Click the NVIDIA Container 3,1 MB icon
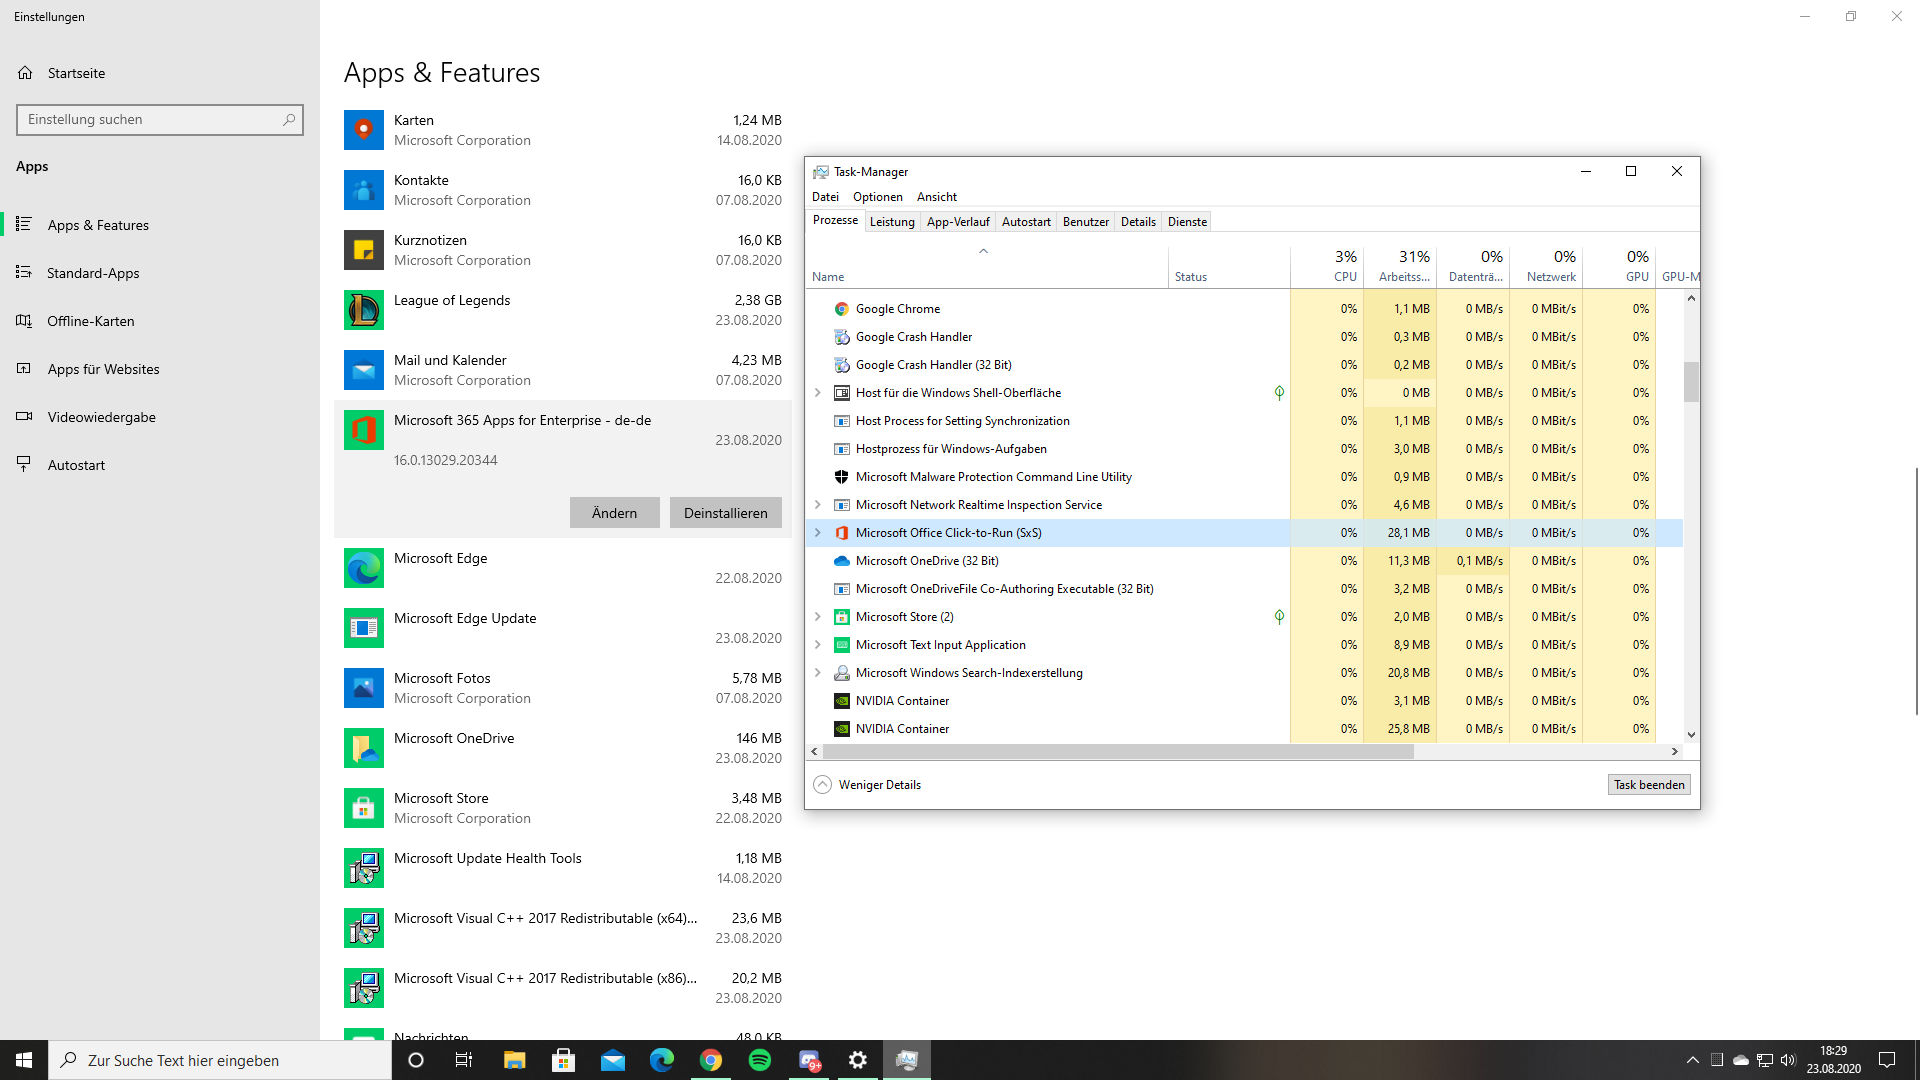 (842, 701)
